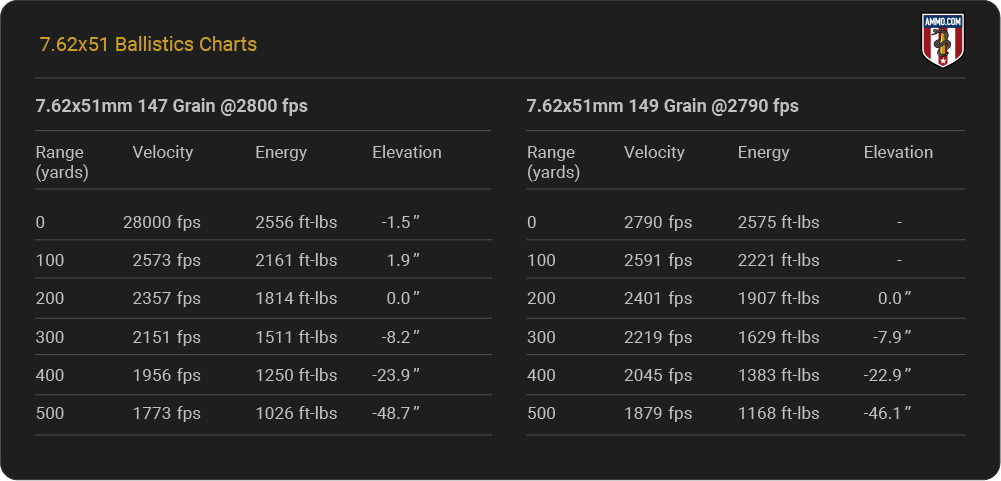Click the 1511 ft-lbs energy cell
Viewport: 1001px width, 481px height.
(x=296, y=337)
